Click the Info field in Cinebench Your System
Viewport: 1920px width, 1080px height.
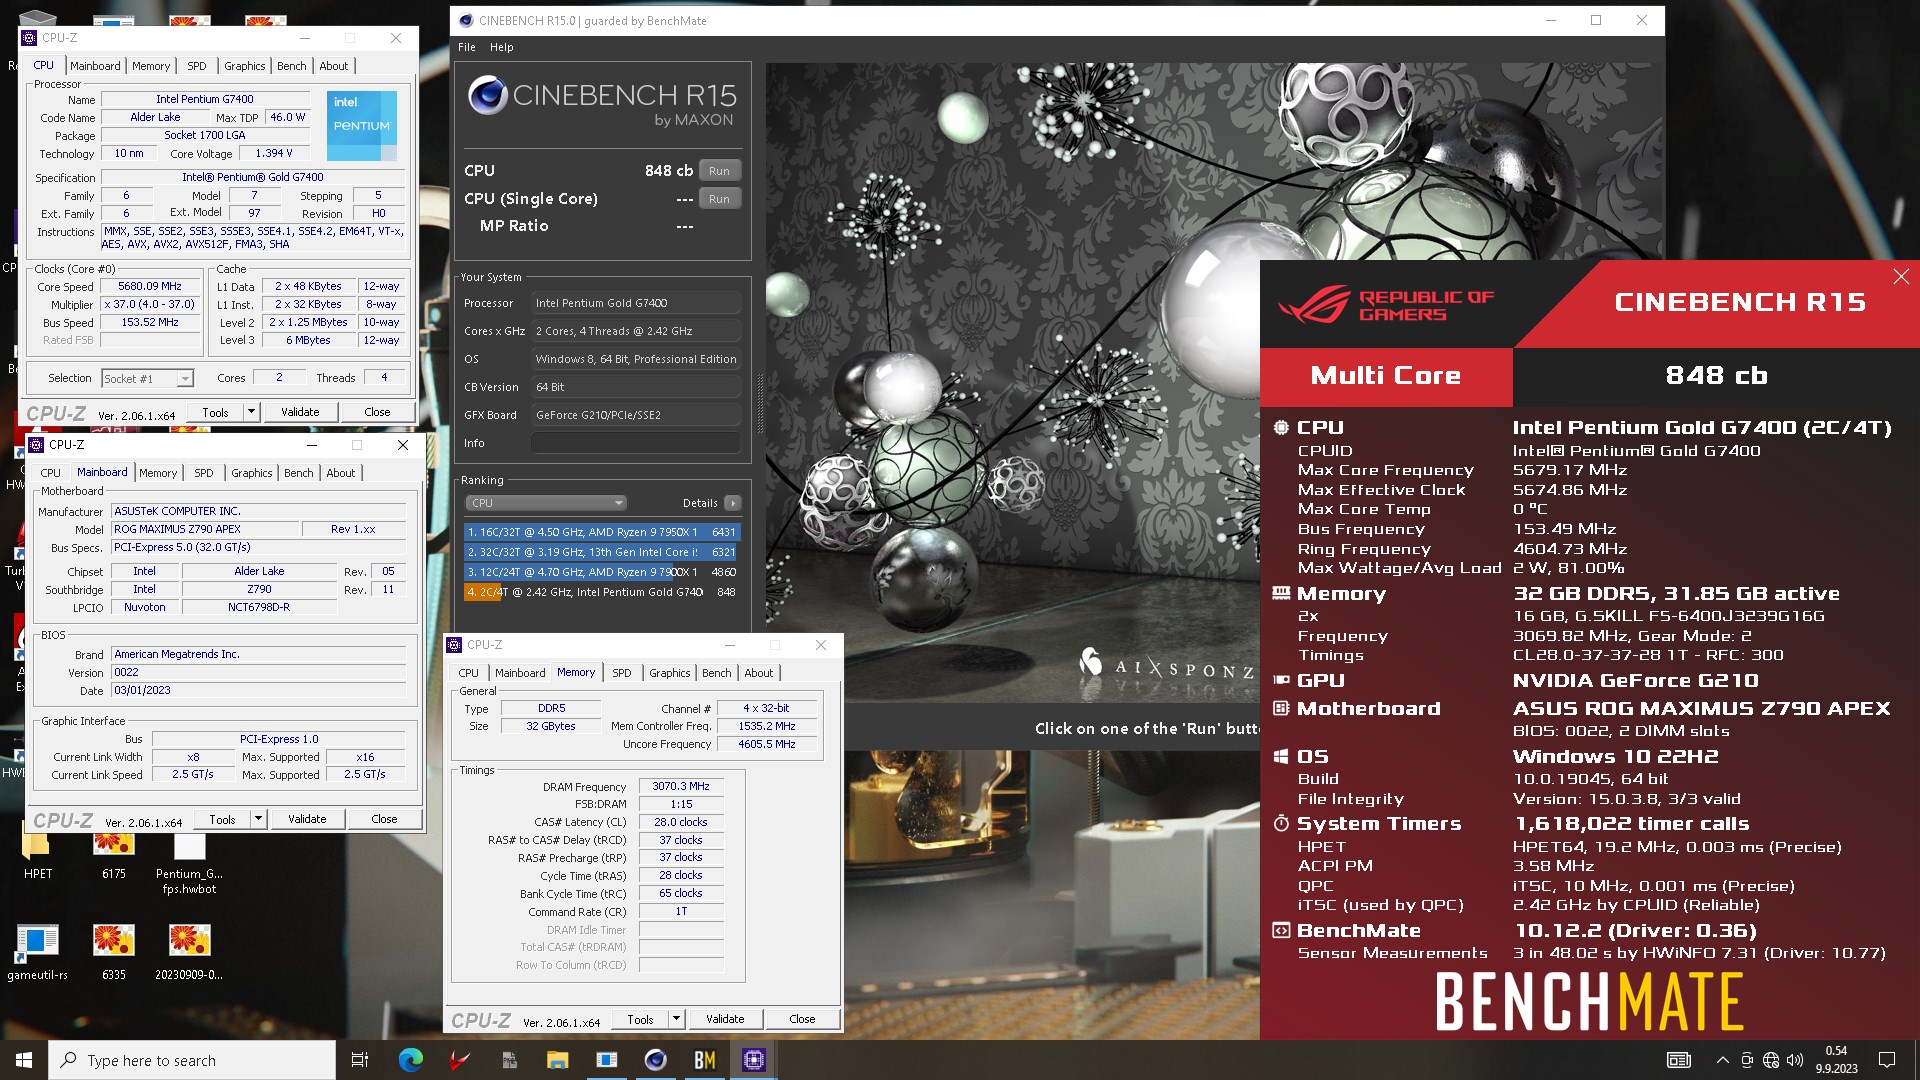636,443
